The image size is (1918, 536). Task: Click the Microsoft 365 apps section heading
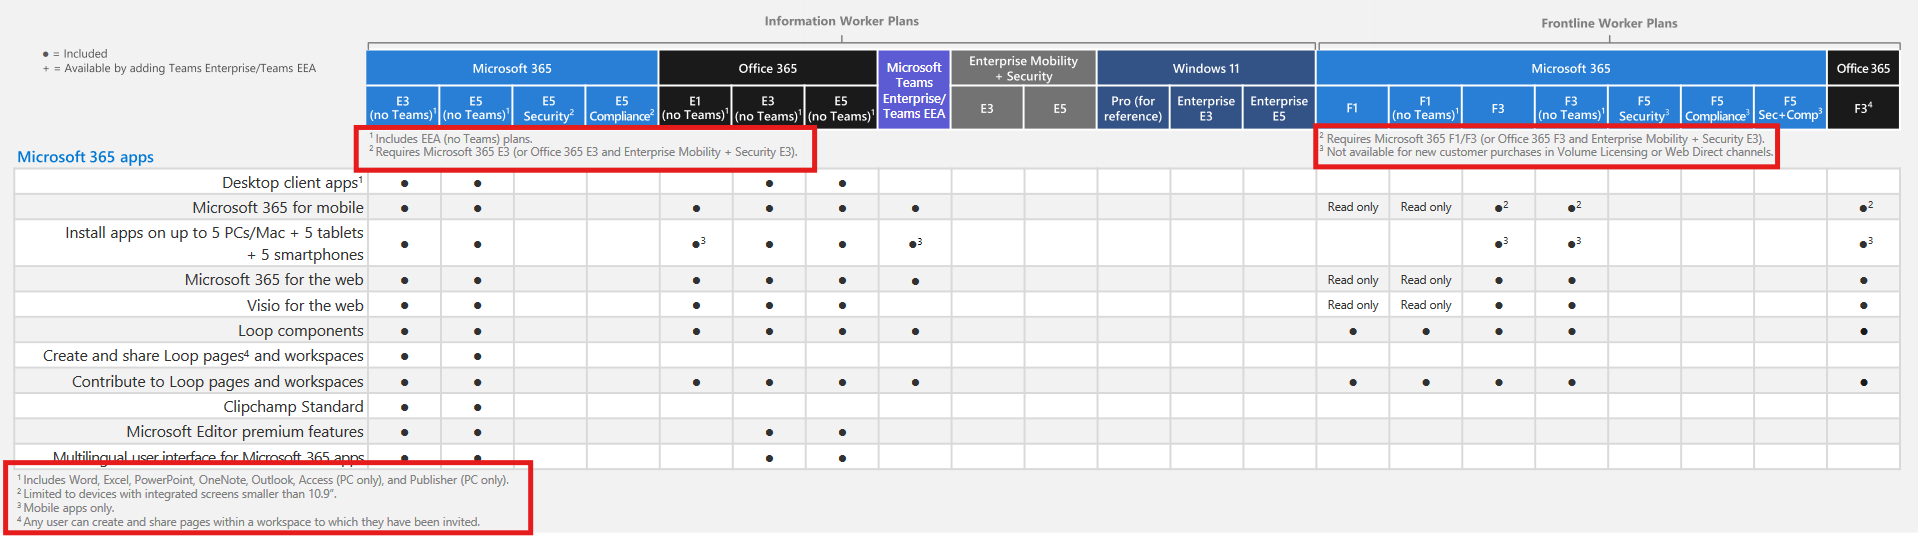point(85,157)
